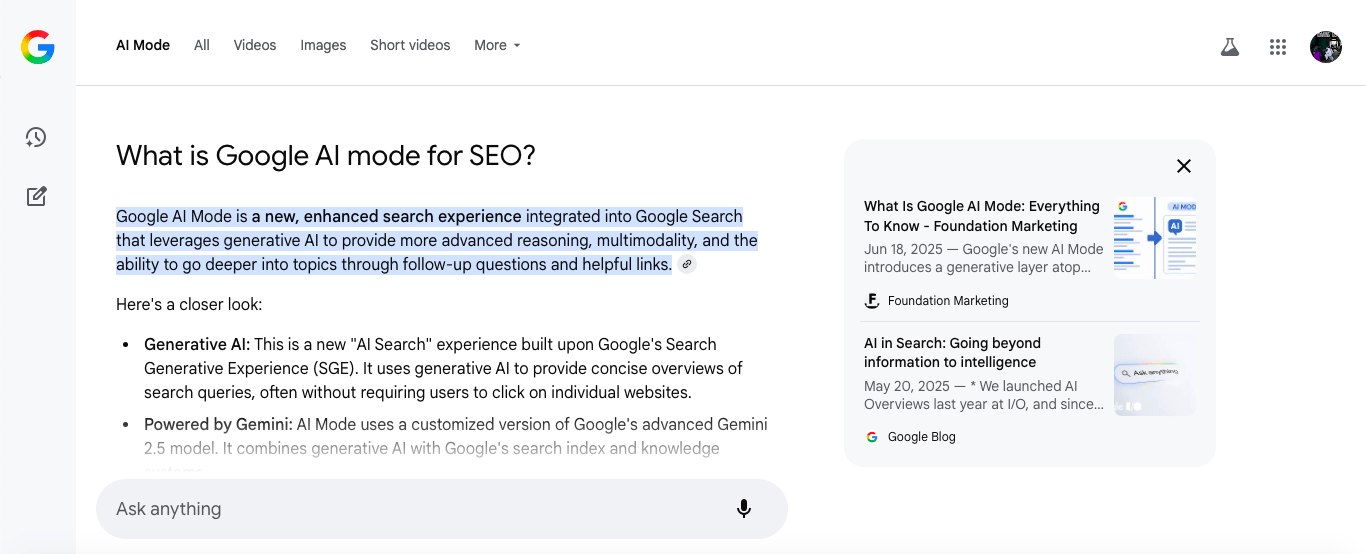This screenshot has width=1366, height=554.
Task: Focus the Ask anything input field
Action: (x=442, y=509)
